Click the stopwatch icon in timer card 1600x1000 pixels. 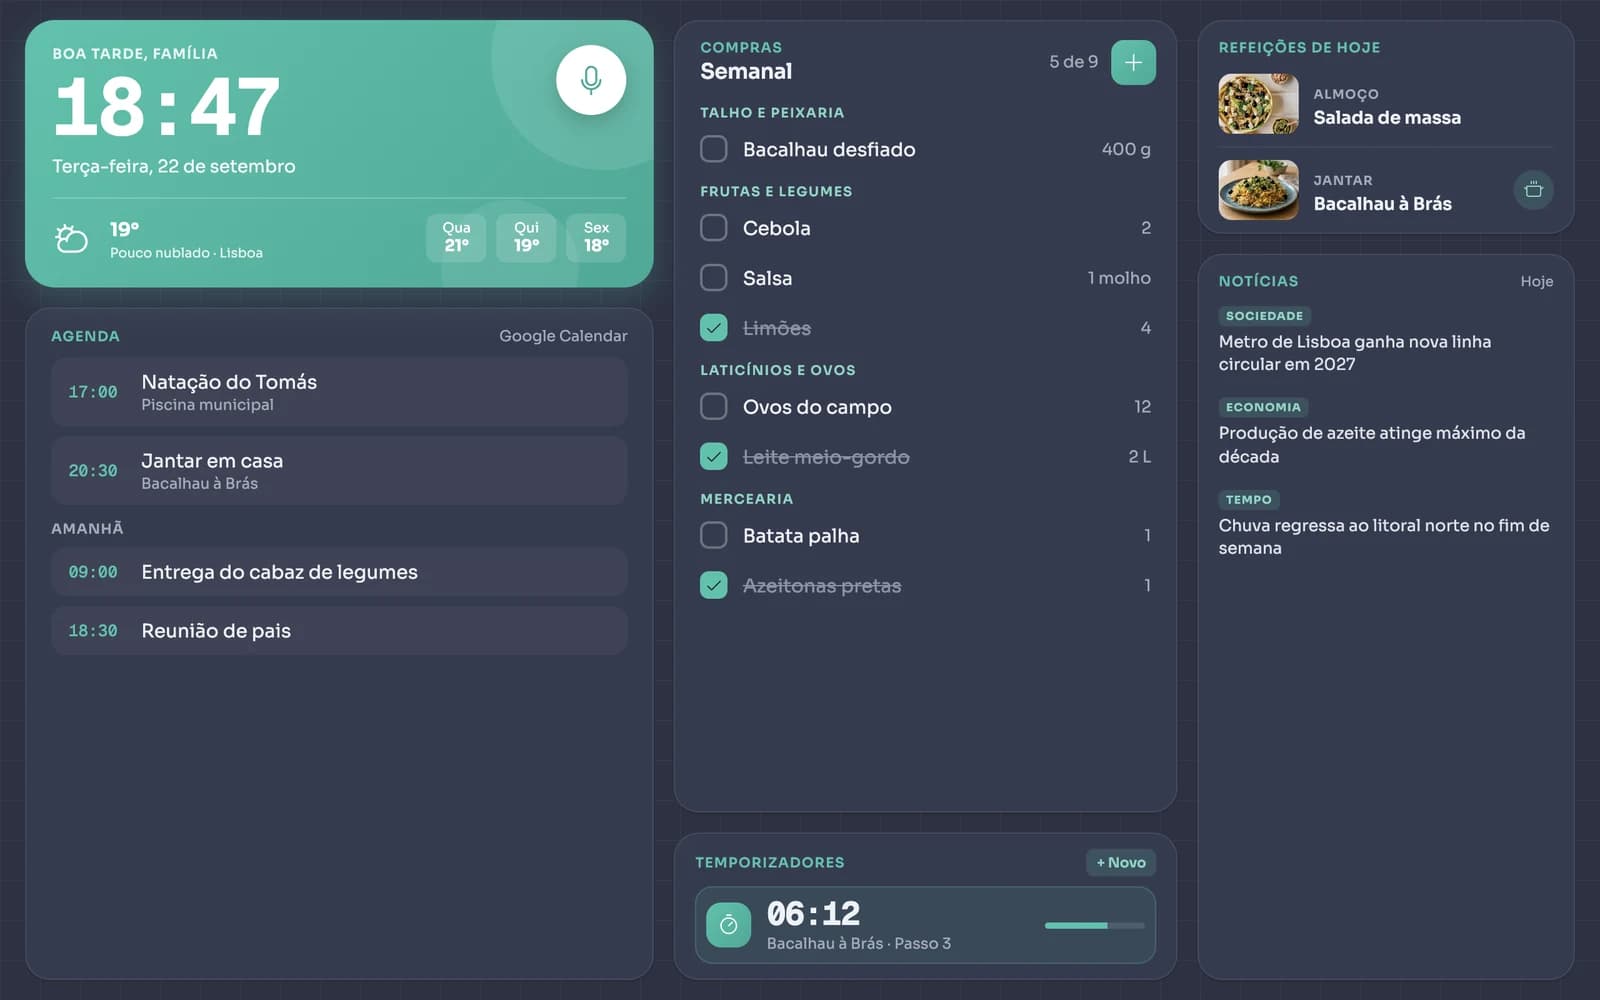tap(729, 925)
